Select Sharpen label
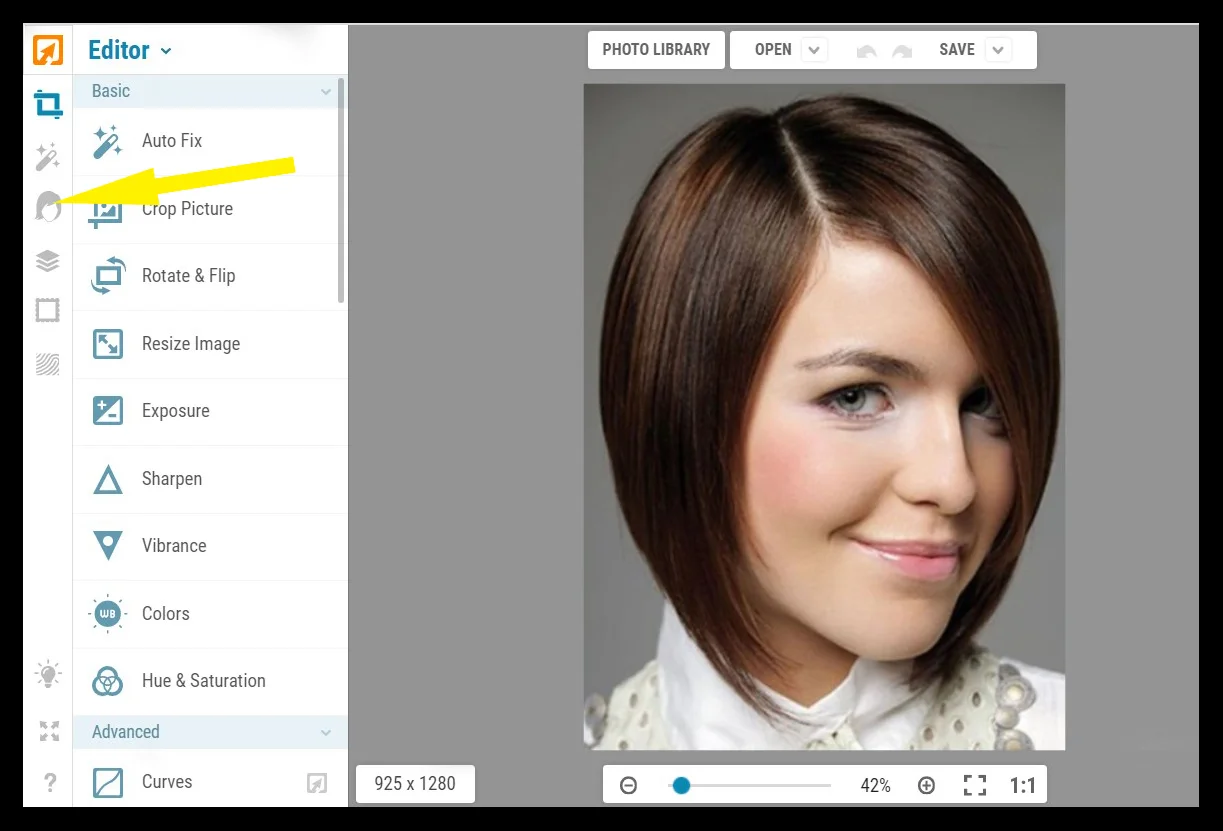This screenshot has height=831, width=1223. pos(172,479)
